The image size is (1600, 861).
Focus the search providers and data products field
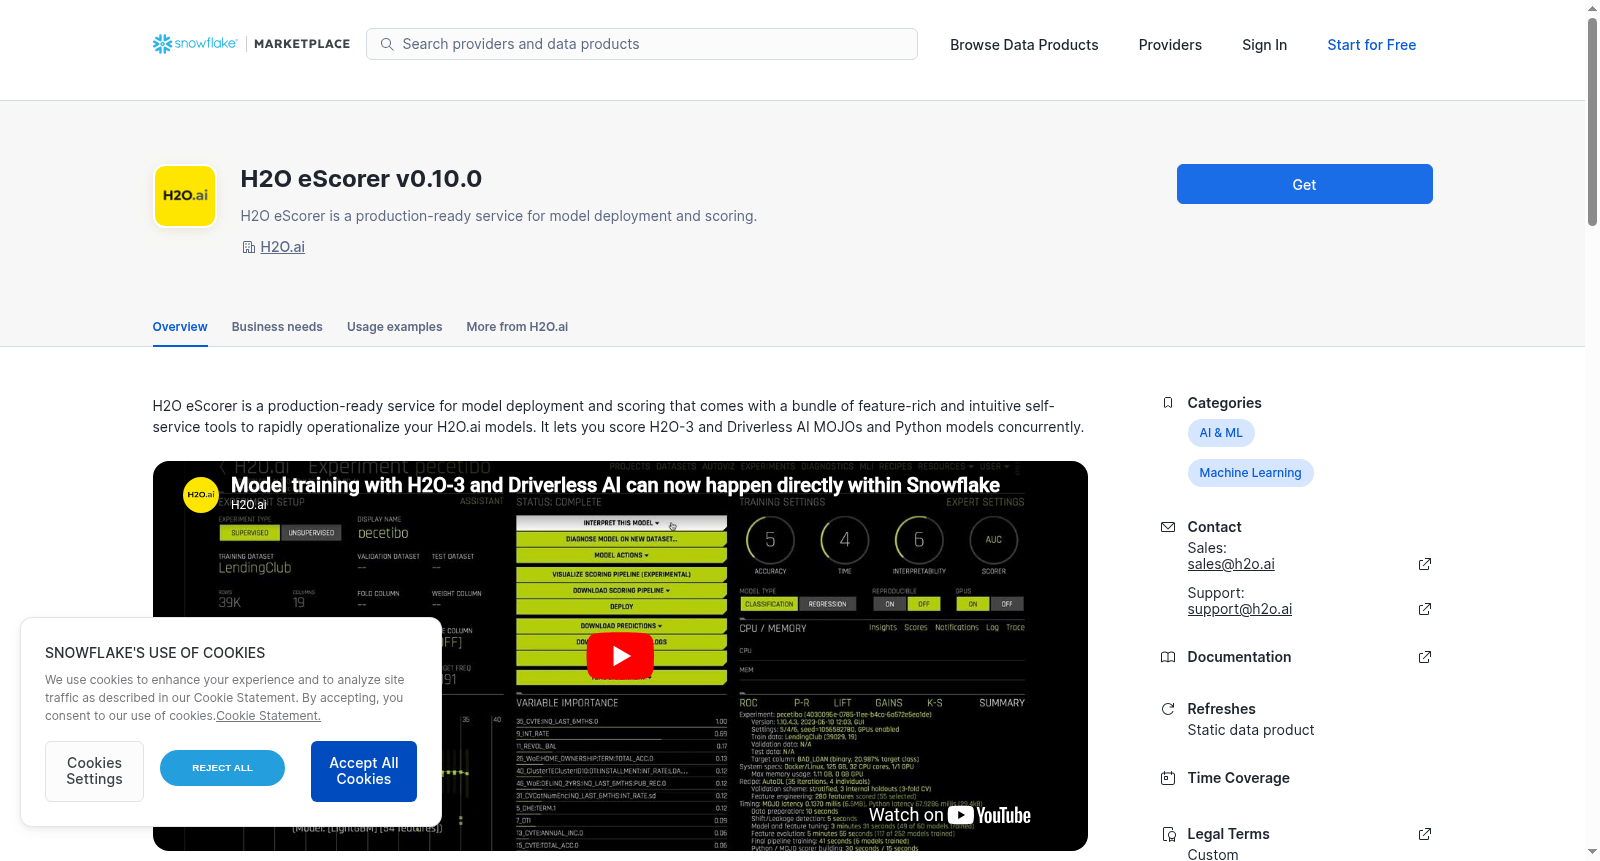[x=642, y=44]
